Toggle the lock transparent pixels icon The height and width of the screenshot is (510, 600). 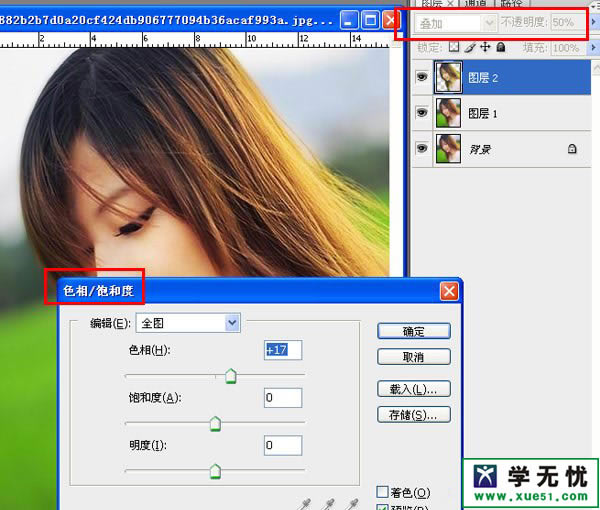click(454, 47)
